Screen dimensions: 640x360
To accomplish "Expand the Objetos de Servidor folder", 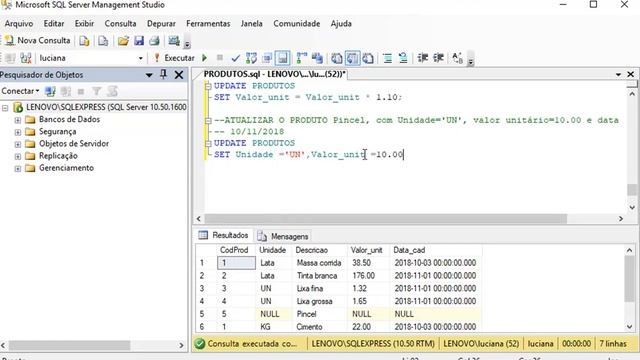I will coord(18,144).
